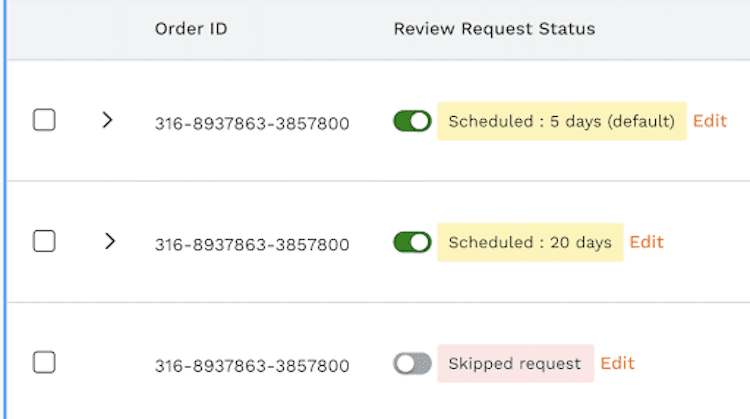This screenshot has height=419, width=750.
Task: Click Edit beside Scheduled : 5 days (default)
Action: pos(710,121)
